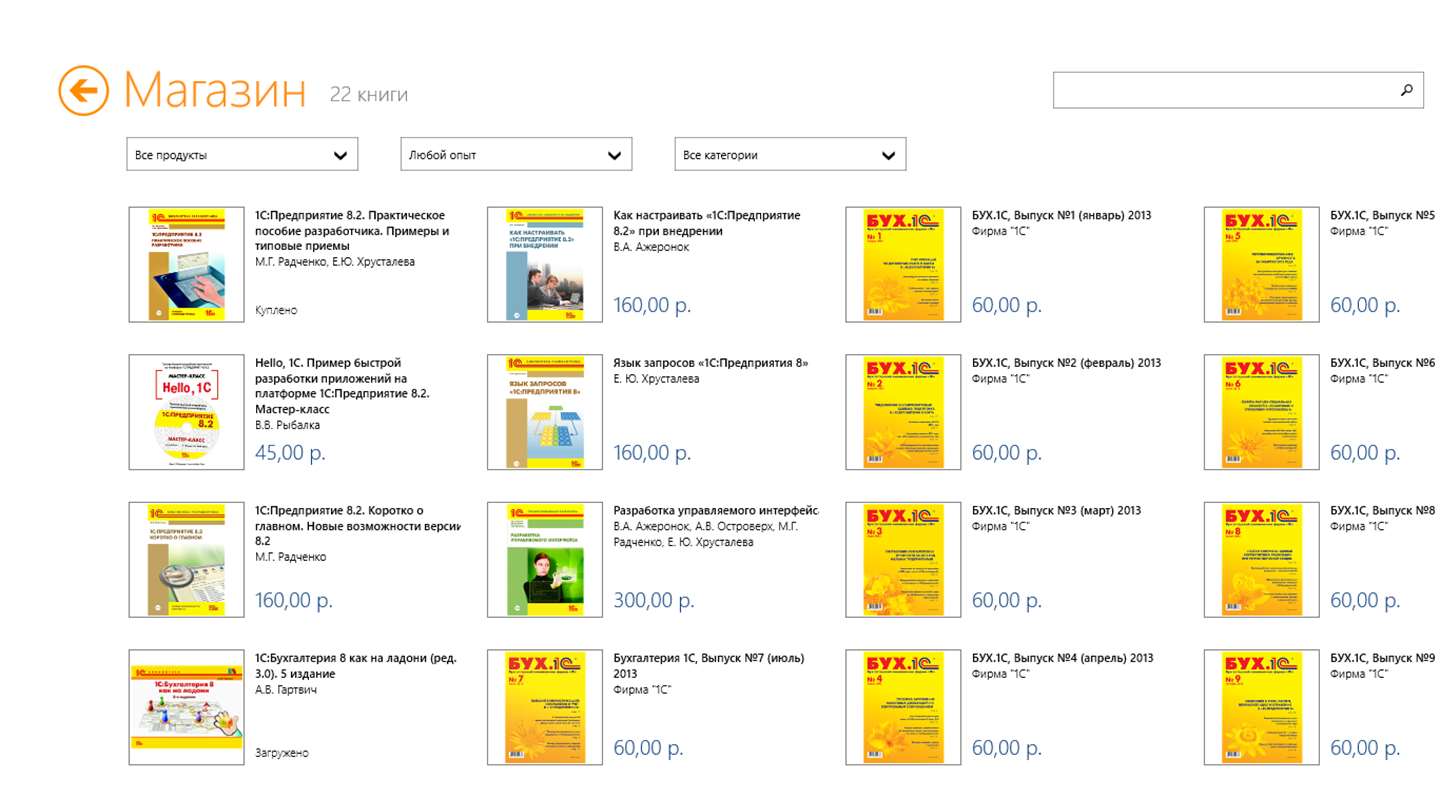Click author 'А.В. Гартвич'
This screenshot has width=1440, height=810.
coord(286,689)
